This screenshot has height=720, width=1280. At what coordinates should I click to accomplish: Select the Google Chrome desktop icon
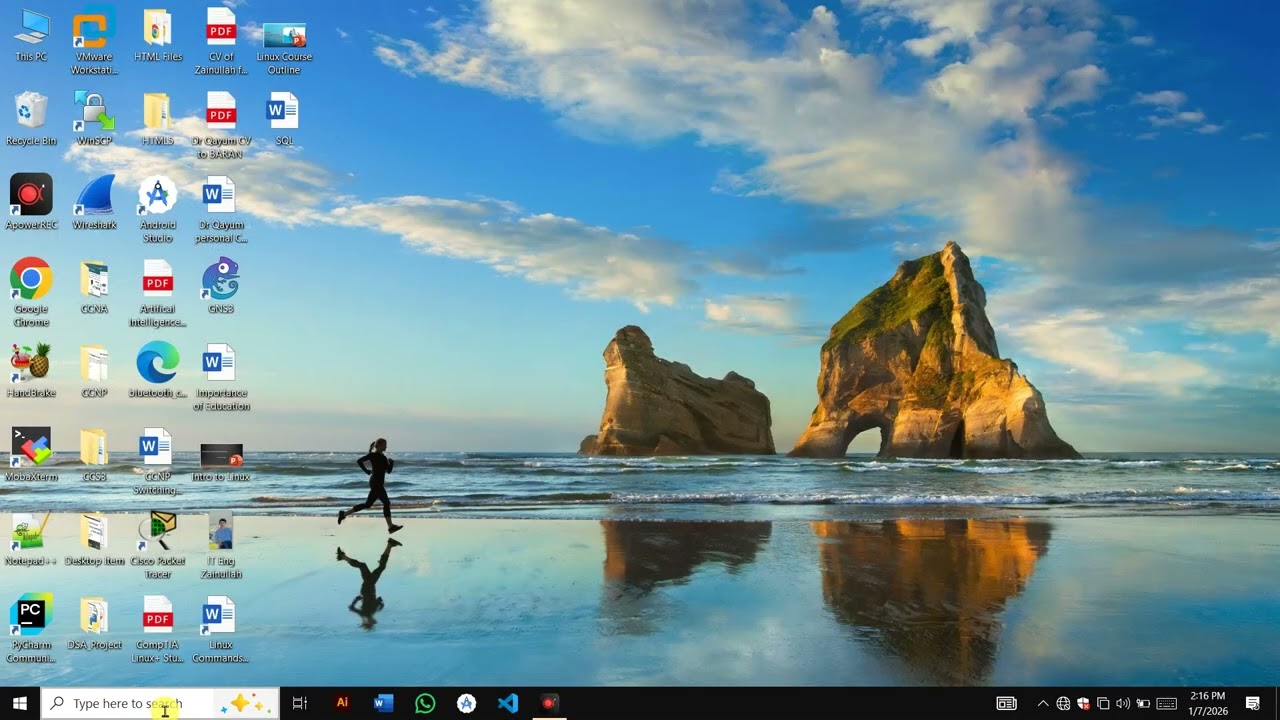click(31, 292)
